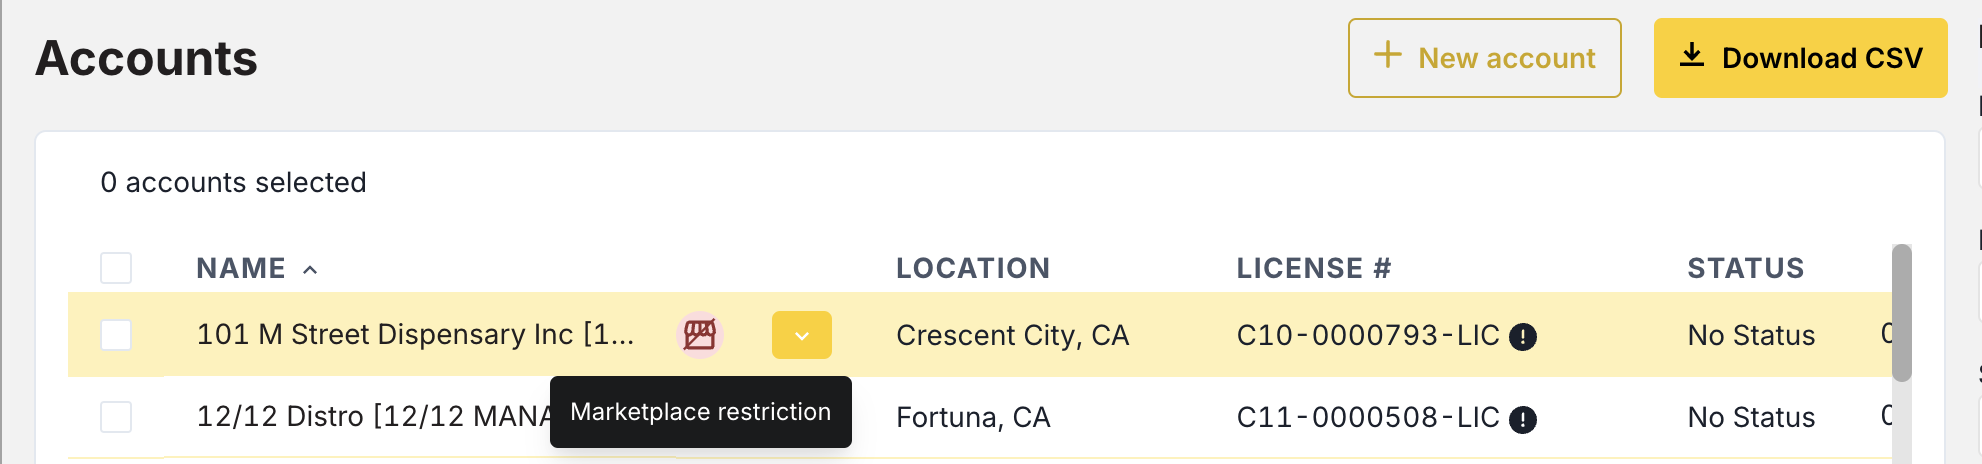The width and height of the screenshot is (1982, 464).
Task: Click No Status in the 101 M Street row
Action: pyautogui.click(x=1750, y=335)
